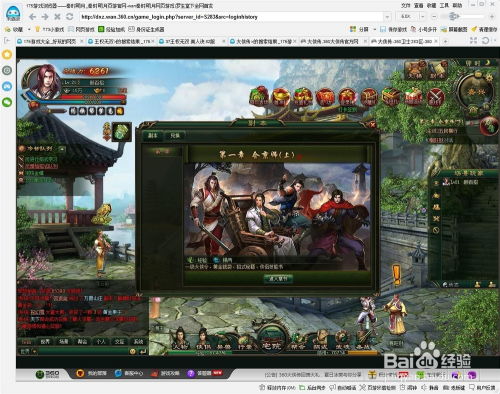Switch to the 兄弟 tab in dialog
The image size is (500, 394).
coord(175,136)
